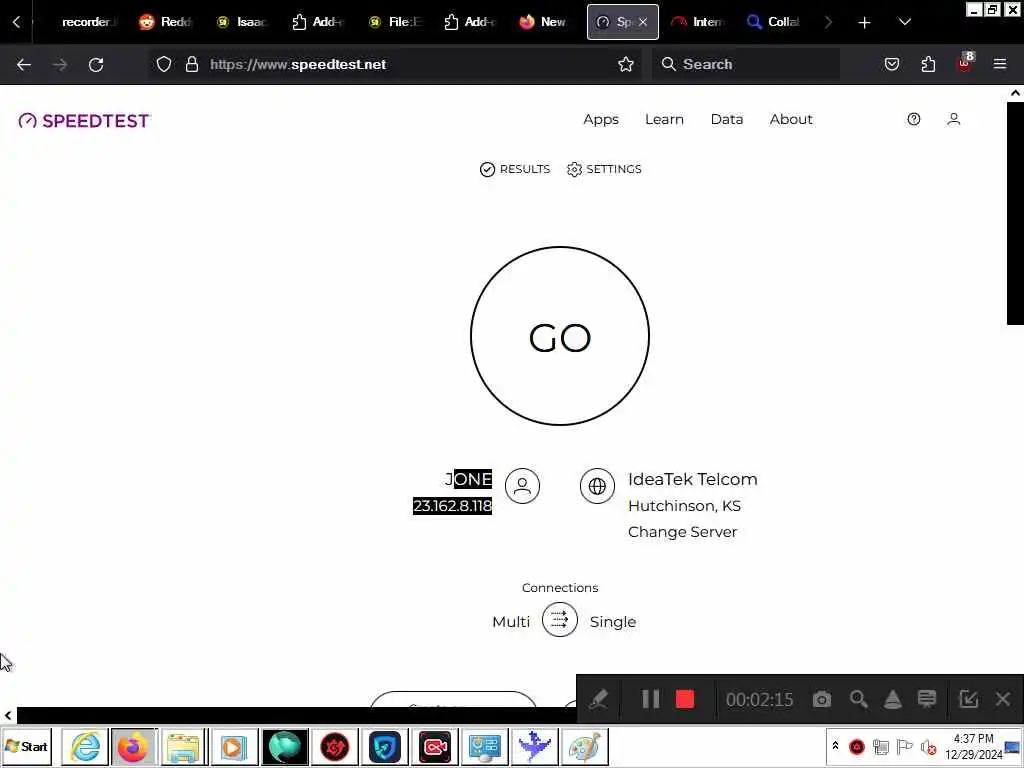Screen dimensions: 1024x768
Task: Open the About menu
Action: pyautogui.click(x=791, y=120)
